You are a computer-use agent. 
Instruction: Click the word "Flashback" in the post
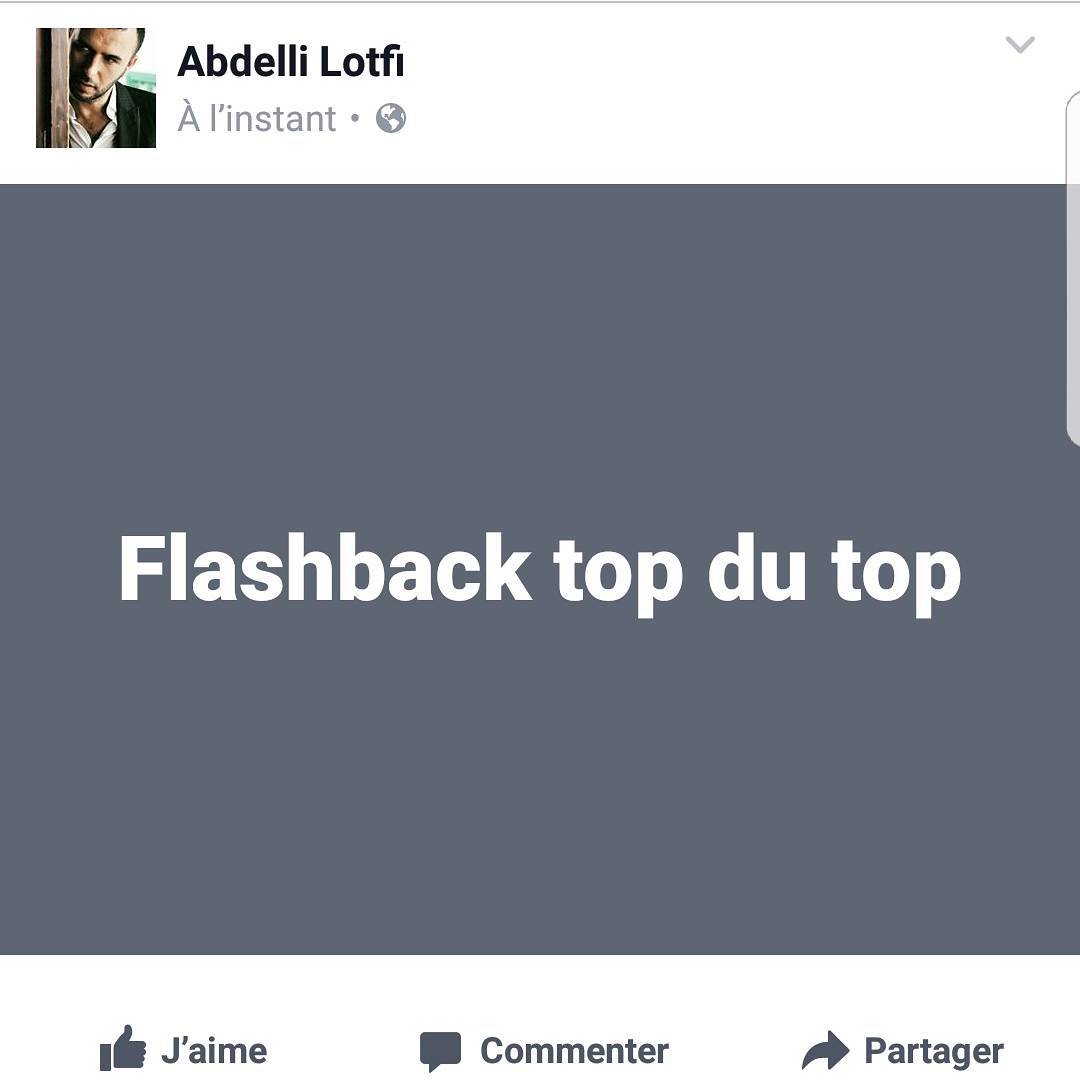[x=325, y=569]
